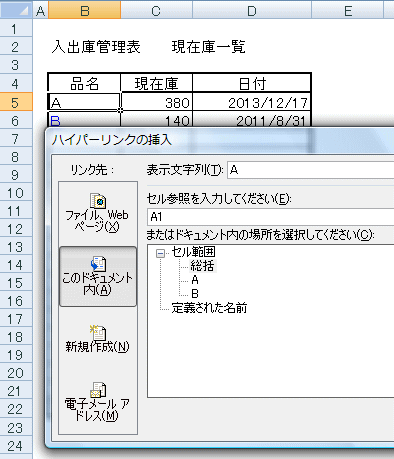Screen dimensions: 394x459
Task: Click the セル範囲 tree label
Action: coord(193,252)
